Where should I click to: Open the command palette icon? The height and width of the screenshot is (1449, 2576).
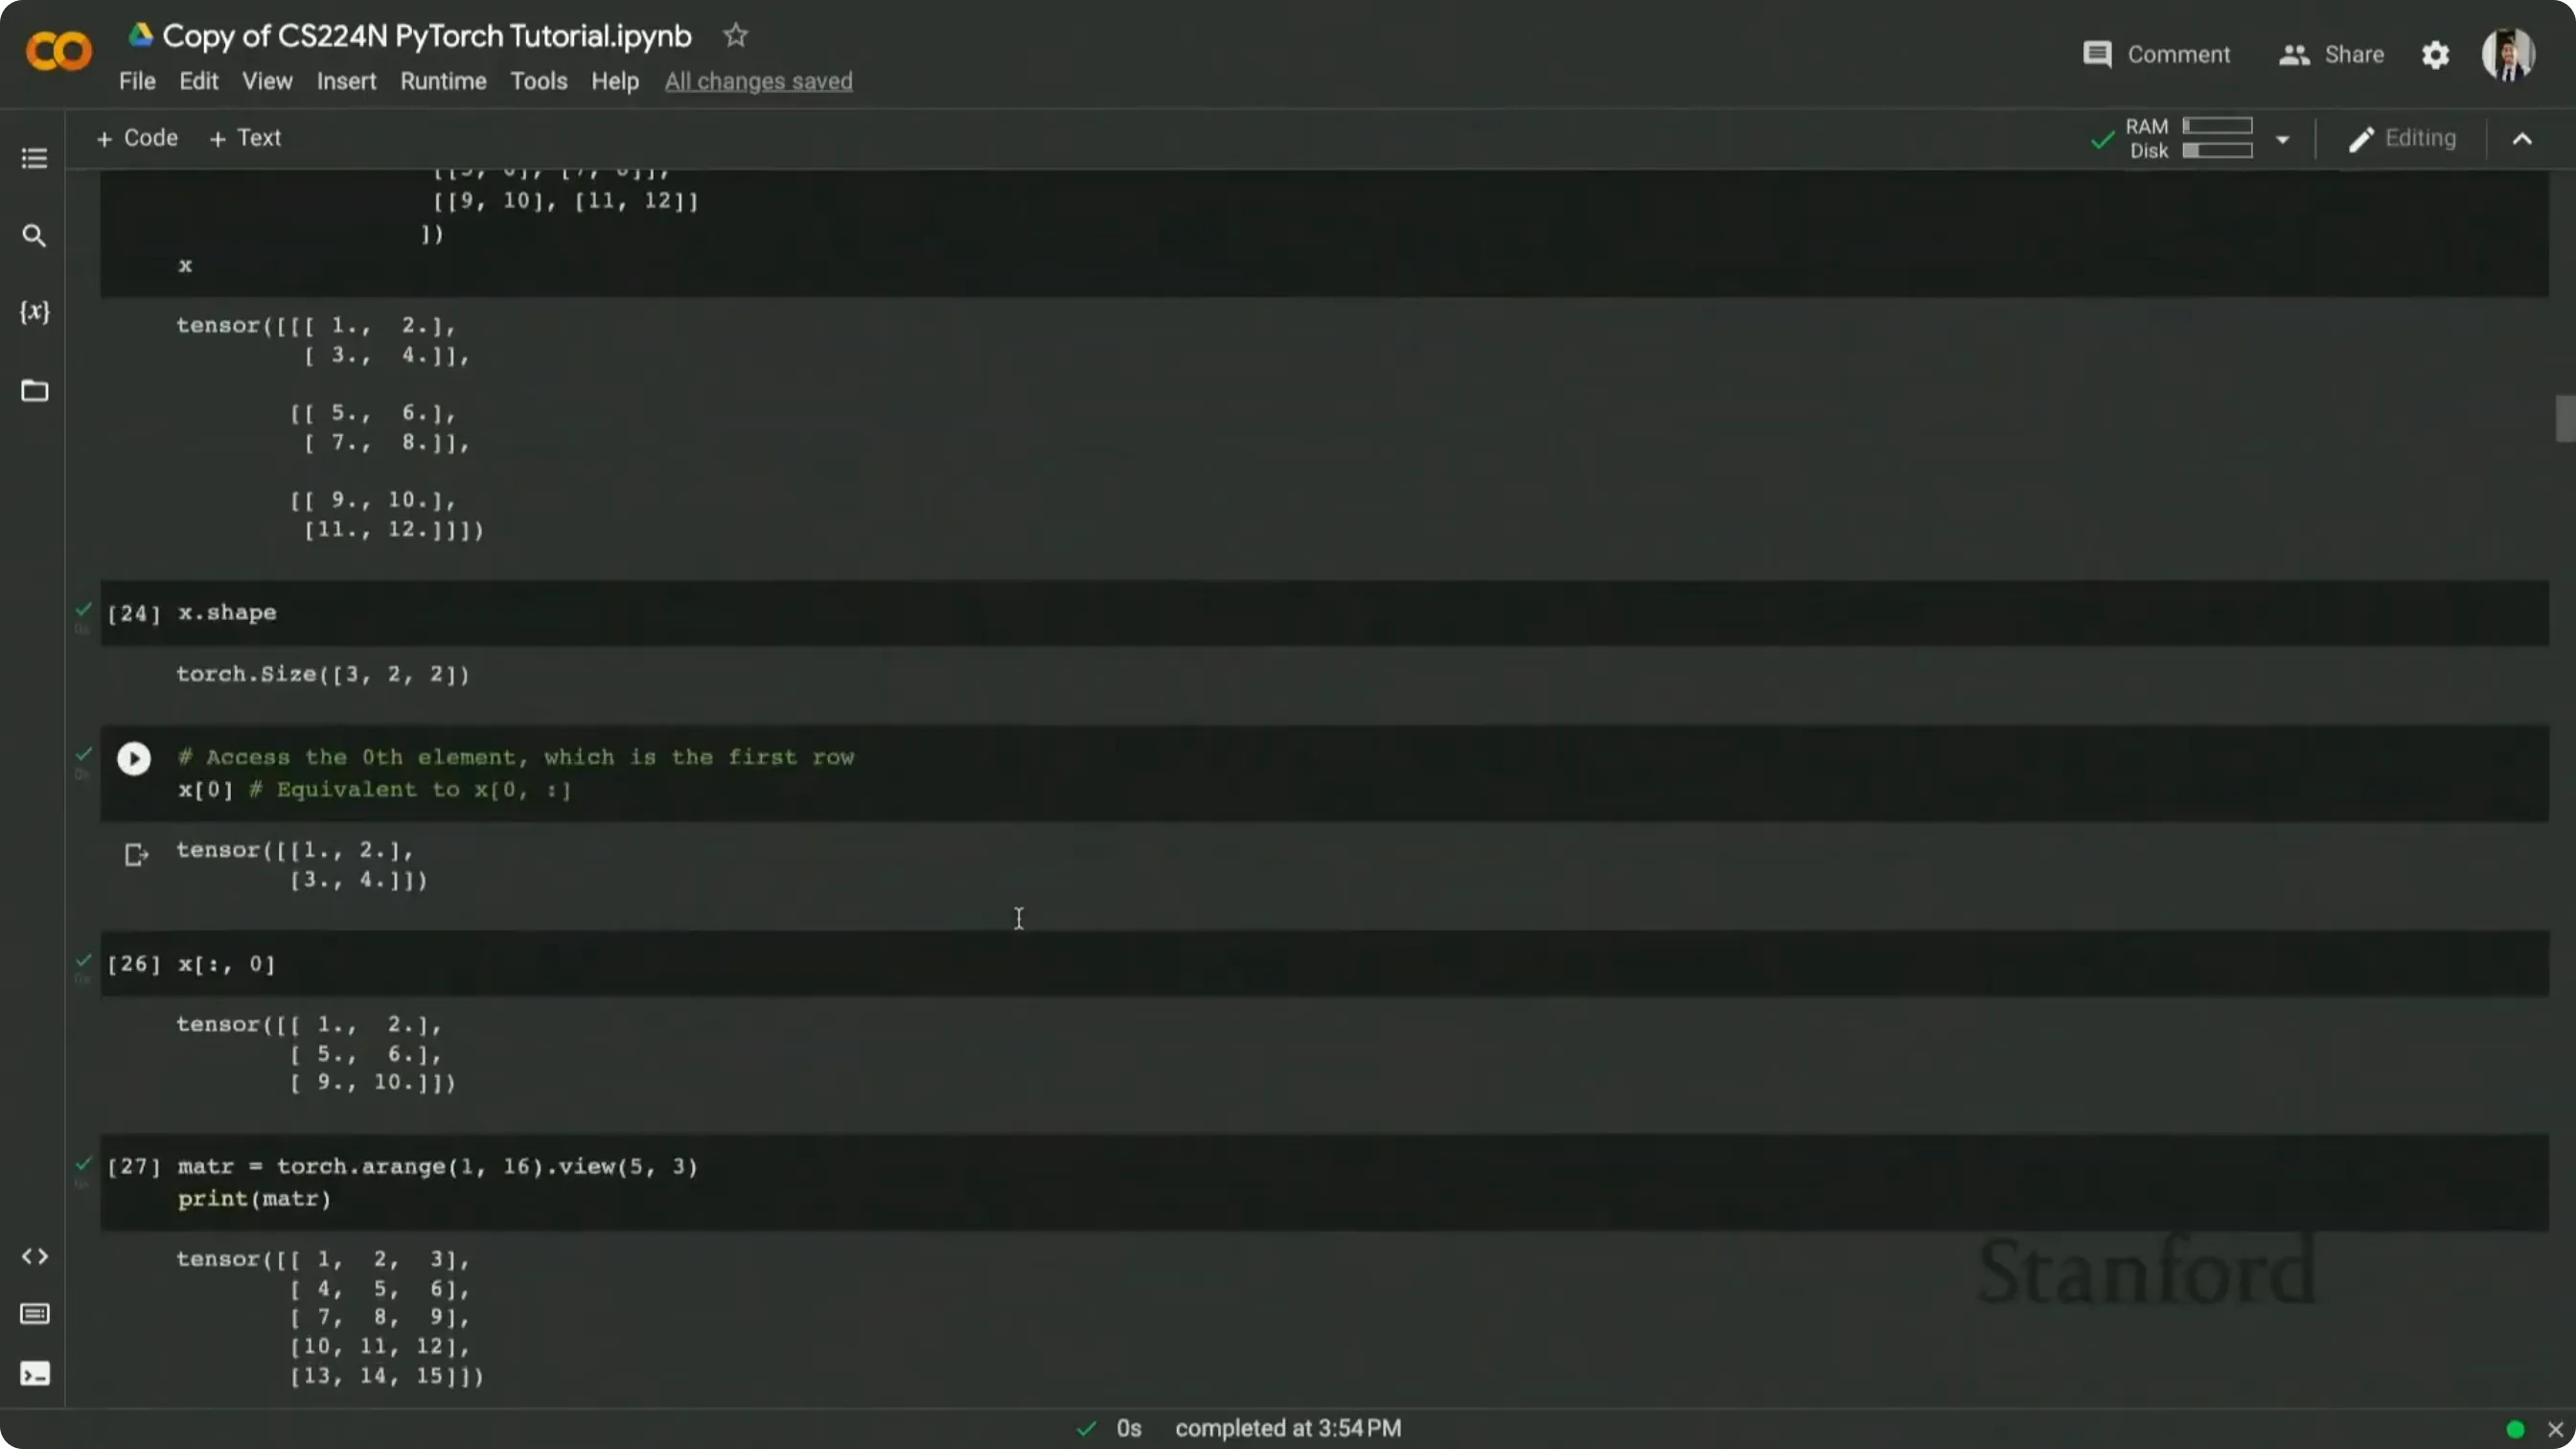34,1314
